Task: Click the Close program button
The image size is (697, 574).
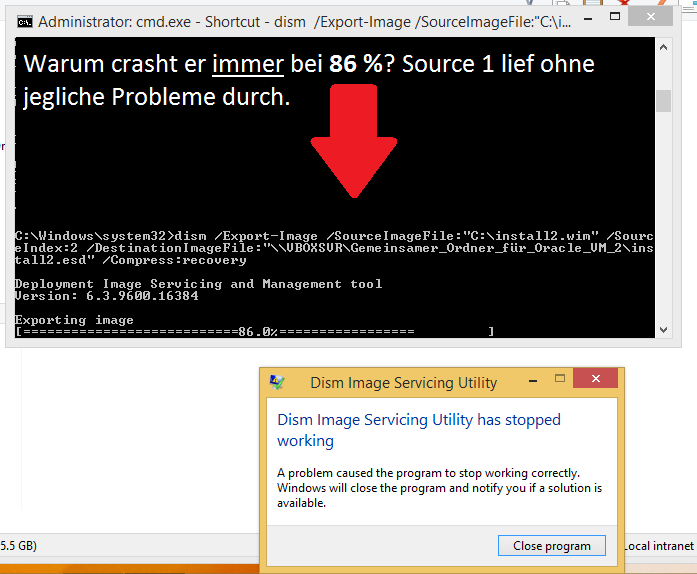Action: click(552, 546)
